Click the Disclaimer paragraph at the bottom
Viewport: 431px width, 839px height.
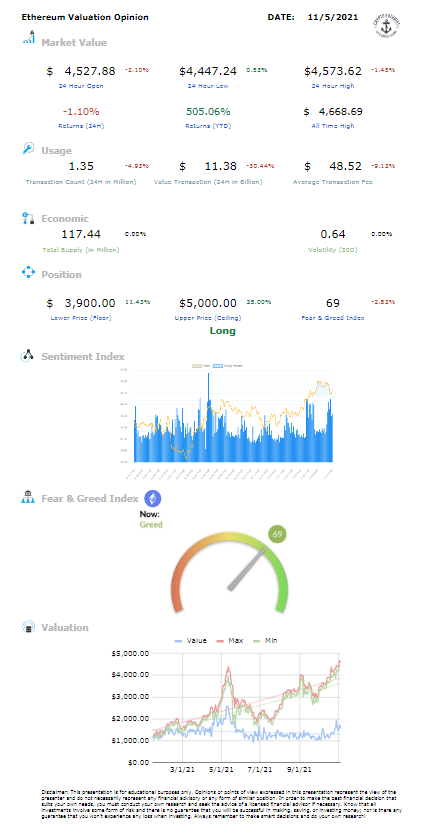221,806
